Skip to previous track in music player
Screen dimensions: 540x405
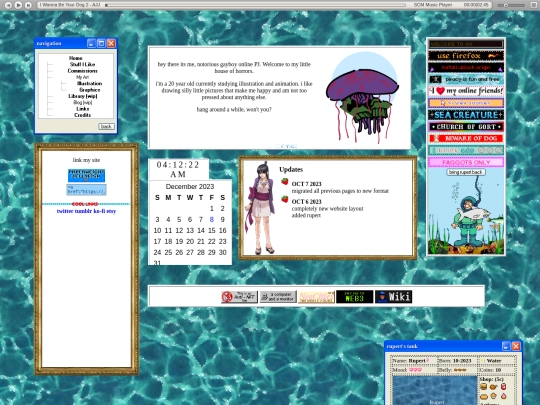[x=8, y=5]
